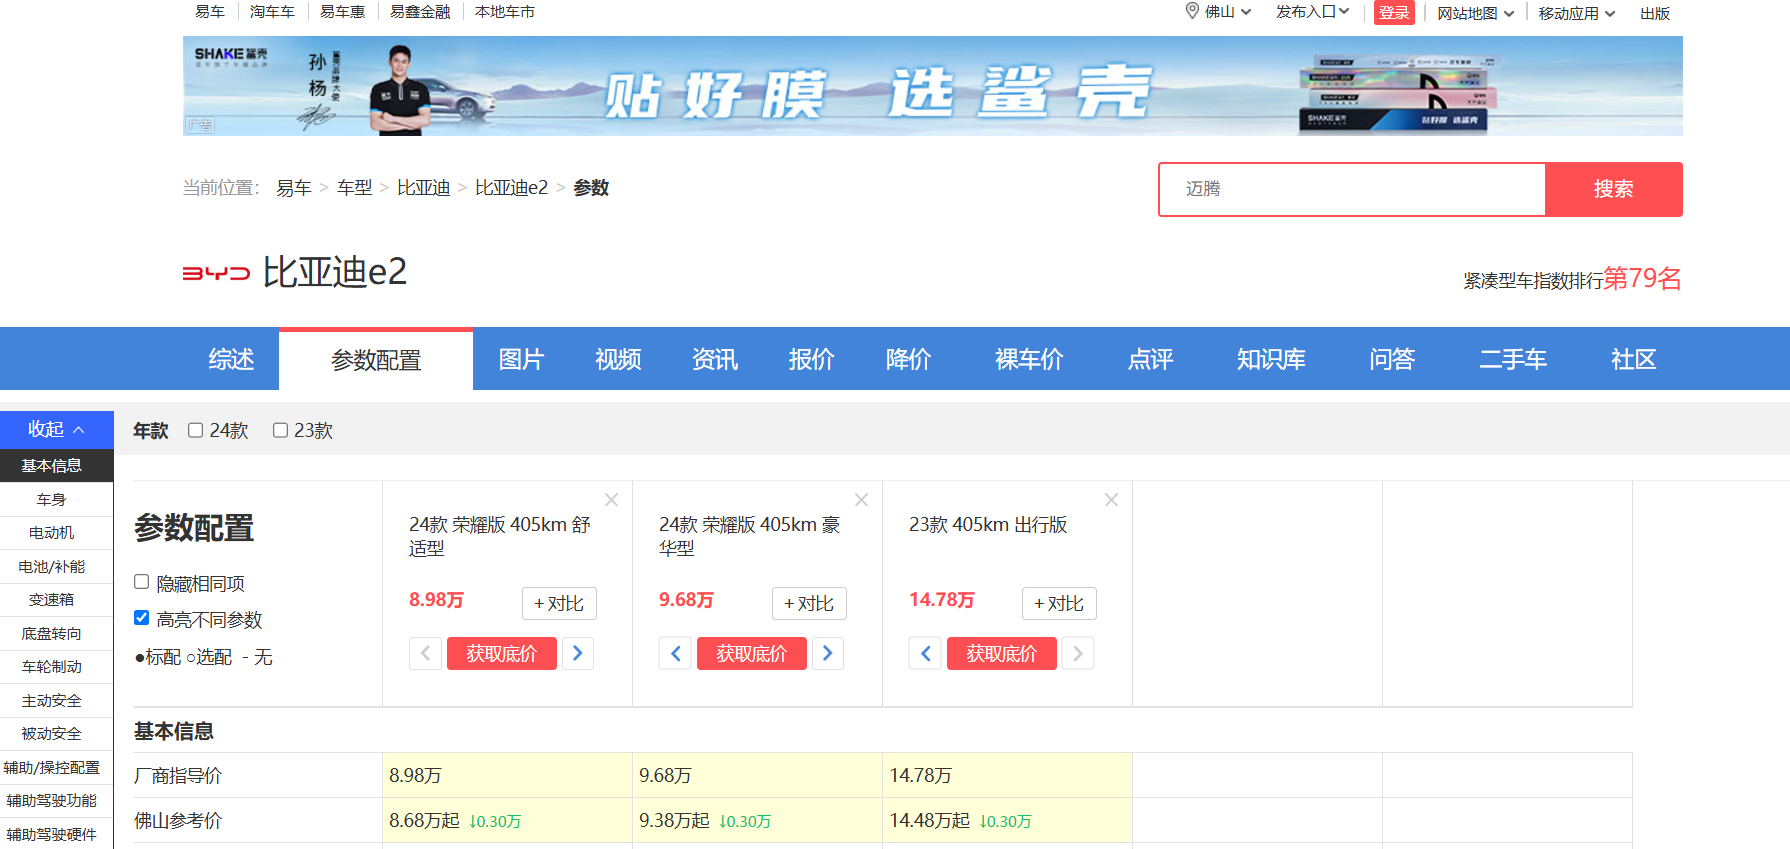Add the 9.68万 model to 对比
The image size is (1790, 849).
(809, 603)
